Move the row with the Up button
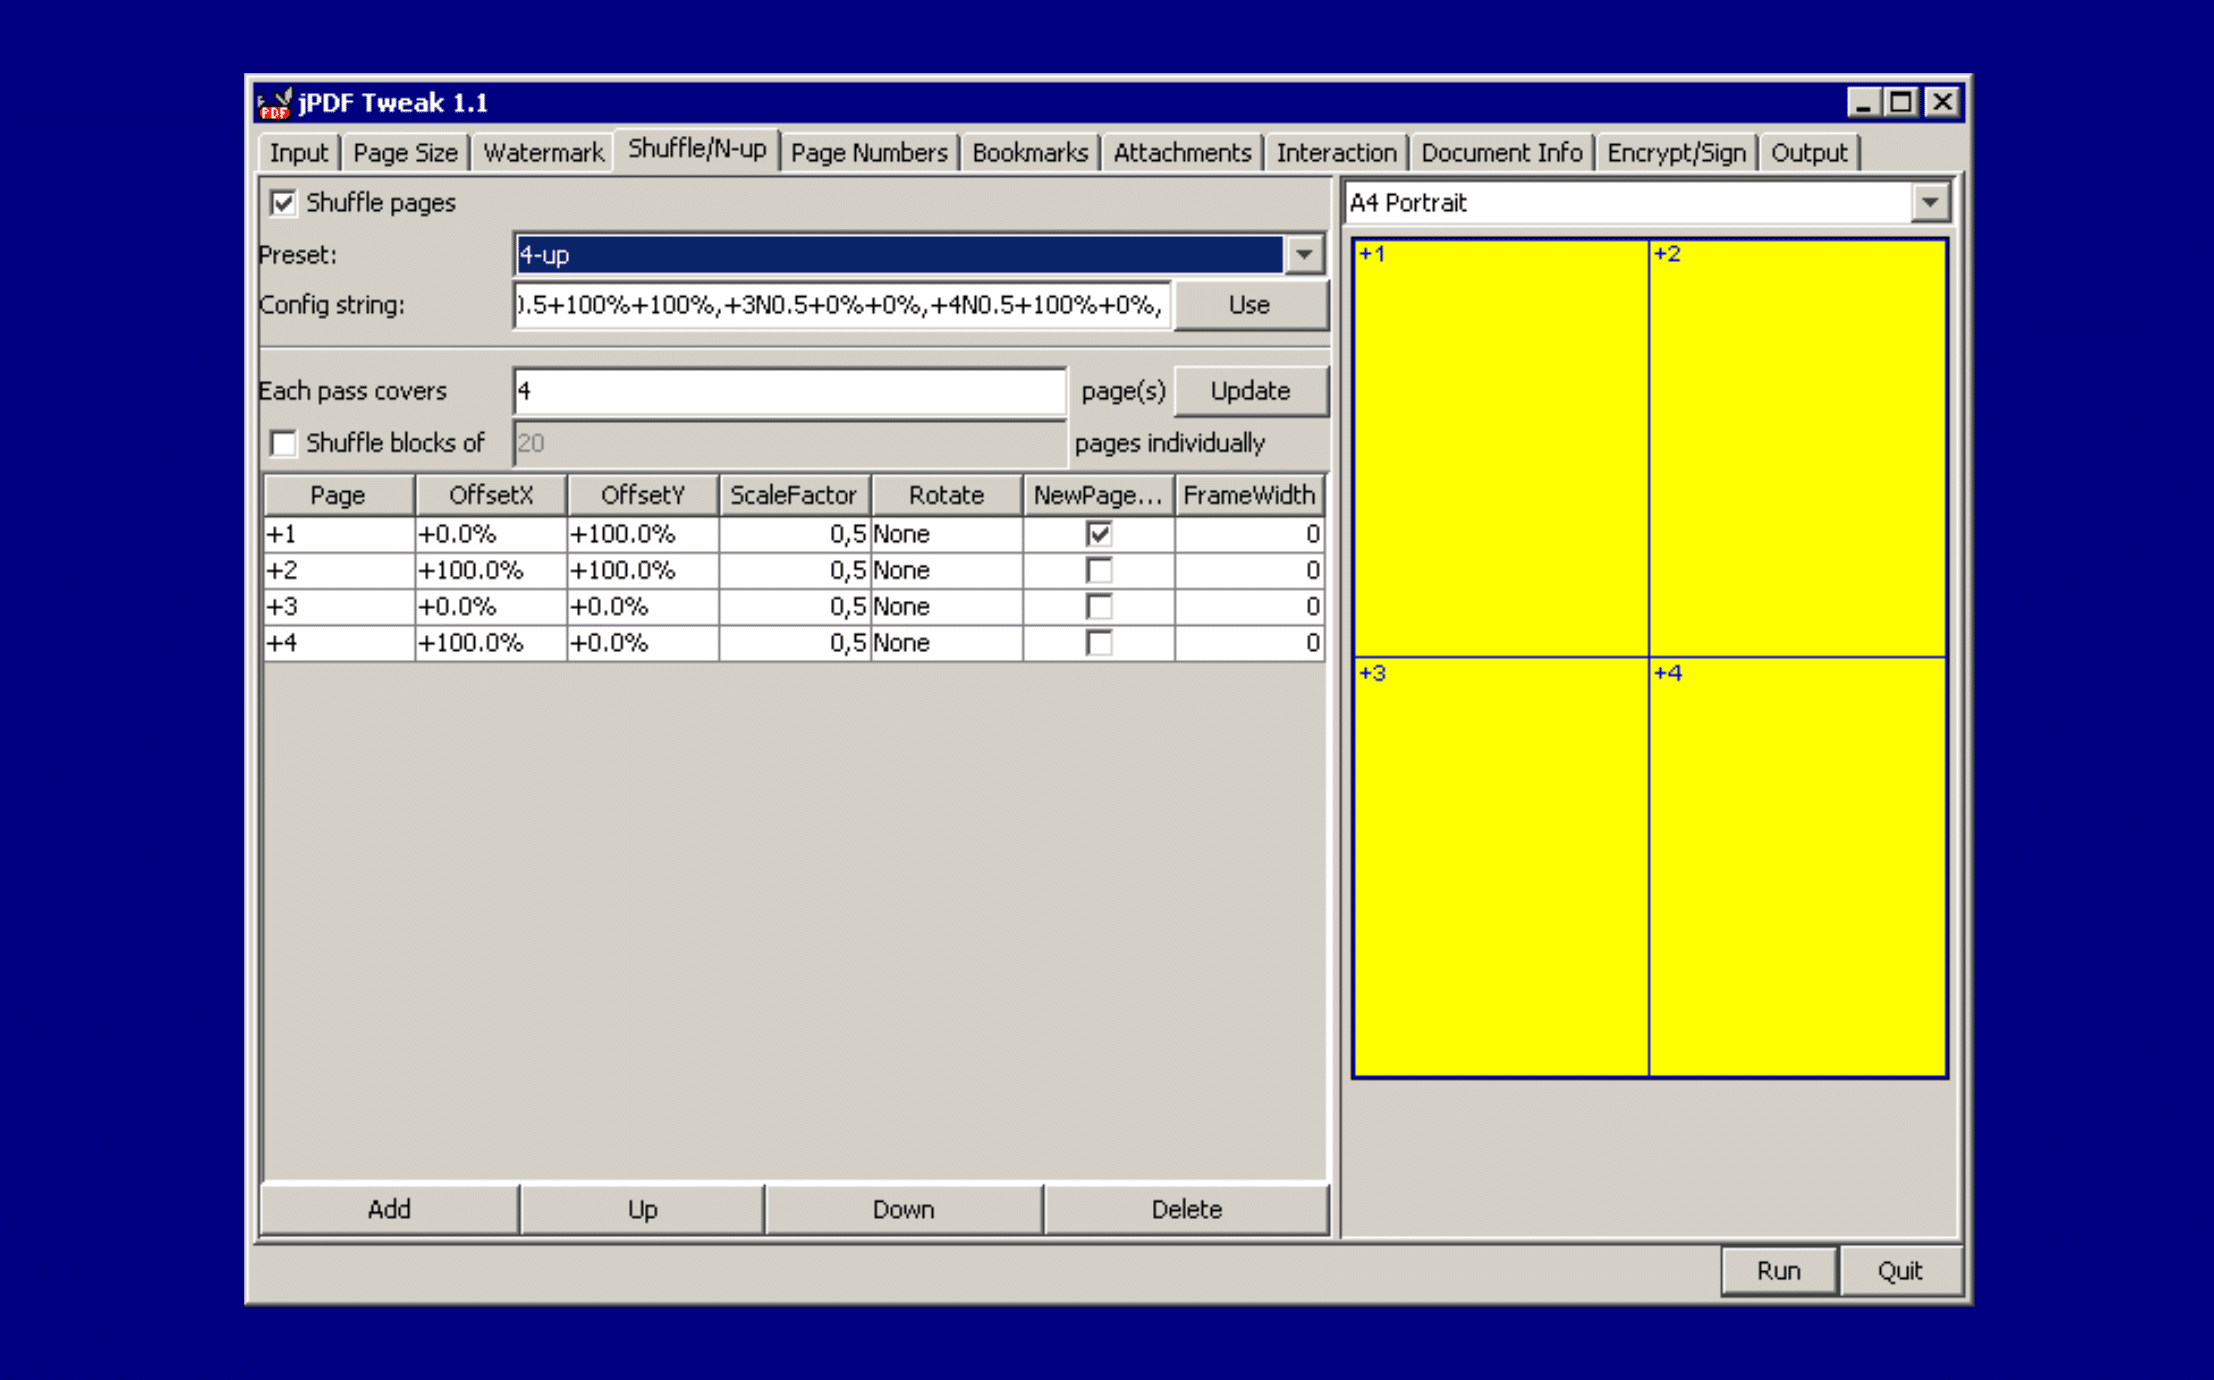Image resolution: width=2214 pixels, height=1380 pixels. tap(642, 1209)
